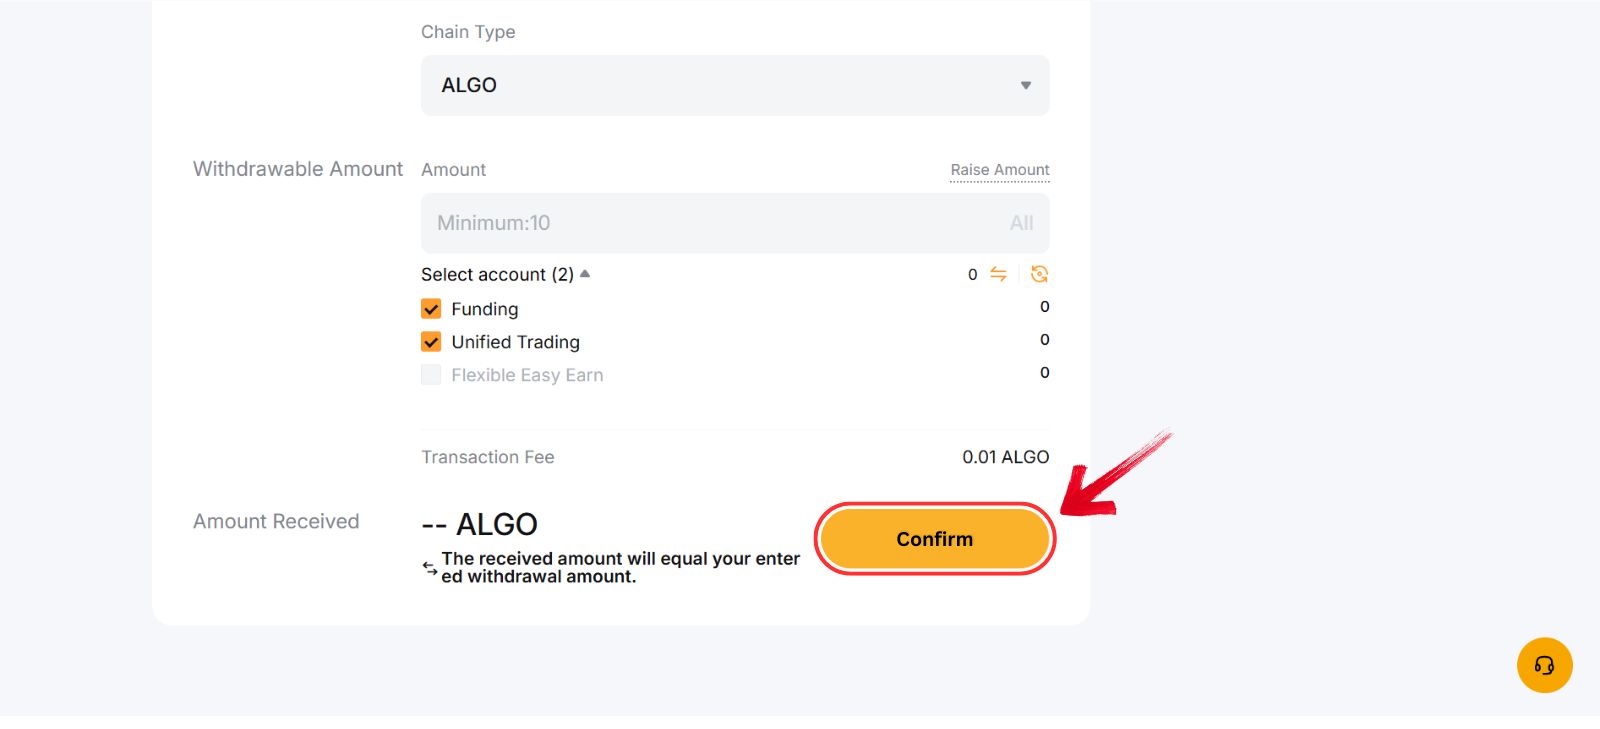
Task: Click the dropdown arrow inside Chain Type field
Action: (x=1024, y=86)
